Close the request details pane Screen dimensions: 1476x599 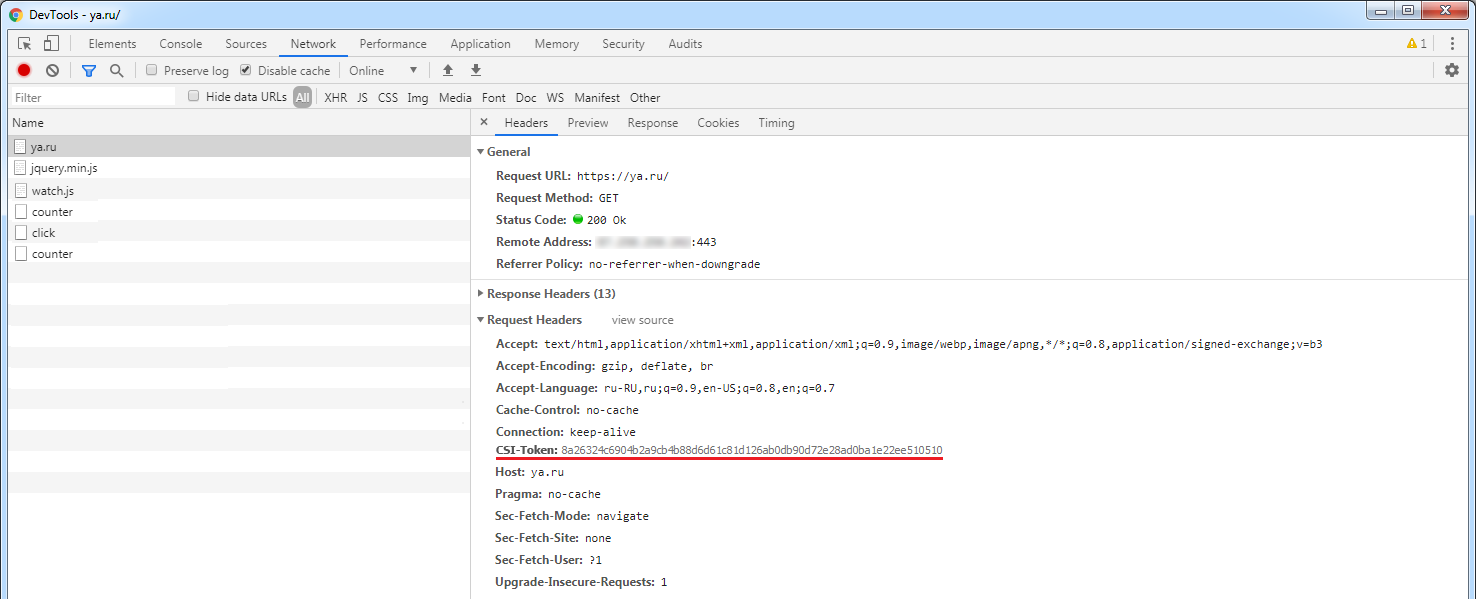coord(484,122)
